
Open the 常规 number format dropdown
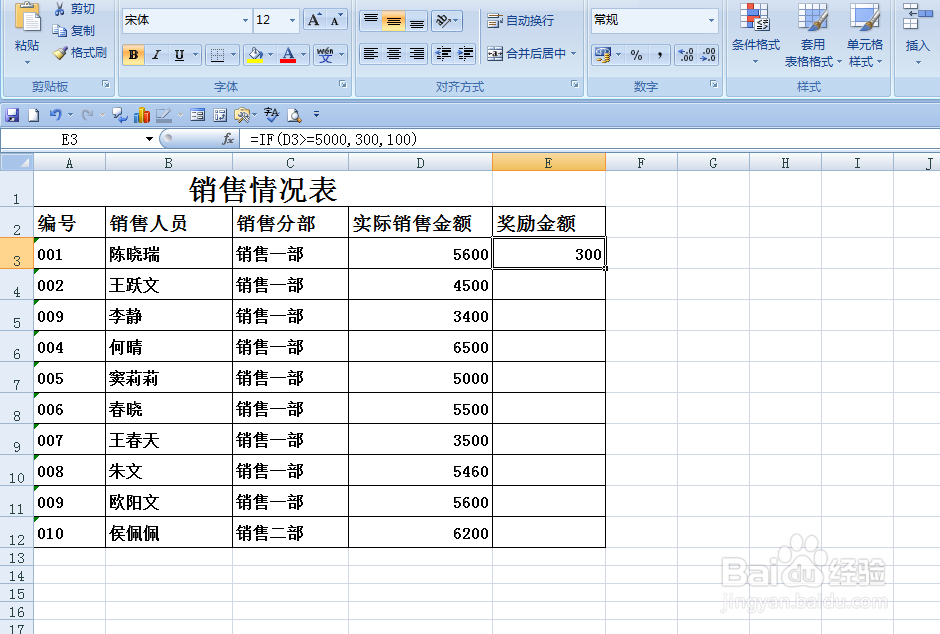(x=710, y=19)
